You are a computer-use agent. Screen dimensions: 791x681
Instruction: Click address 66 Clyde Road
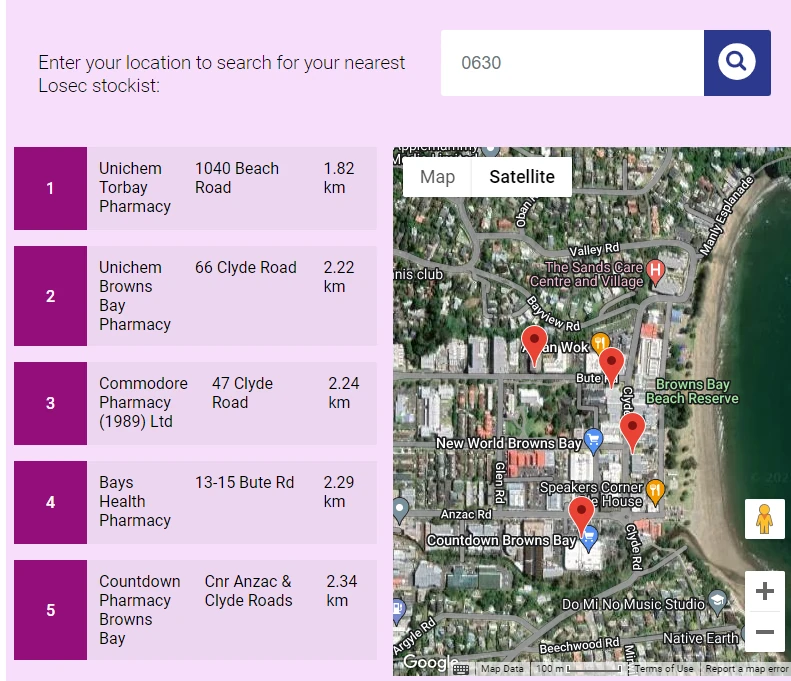246,268
